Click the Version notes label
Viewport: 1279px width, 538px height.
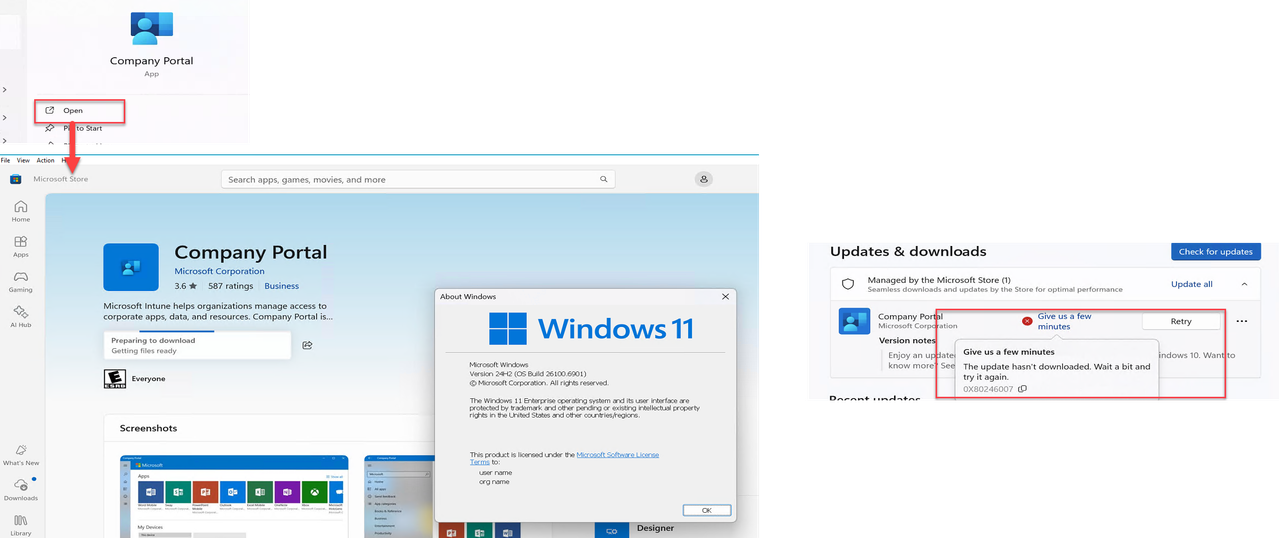pyautogui.click(x=908, y=340)
